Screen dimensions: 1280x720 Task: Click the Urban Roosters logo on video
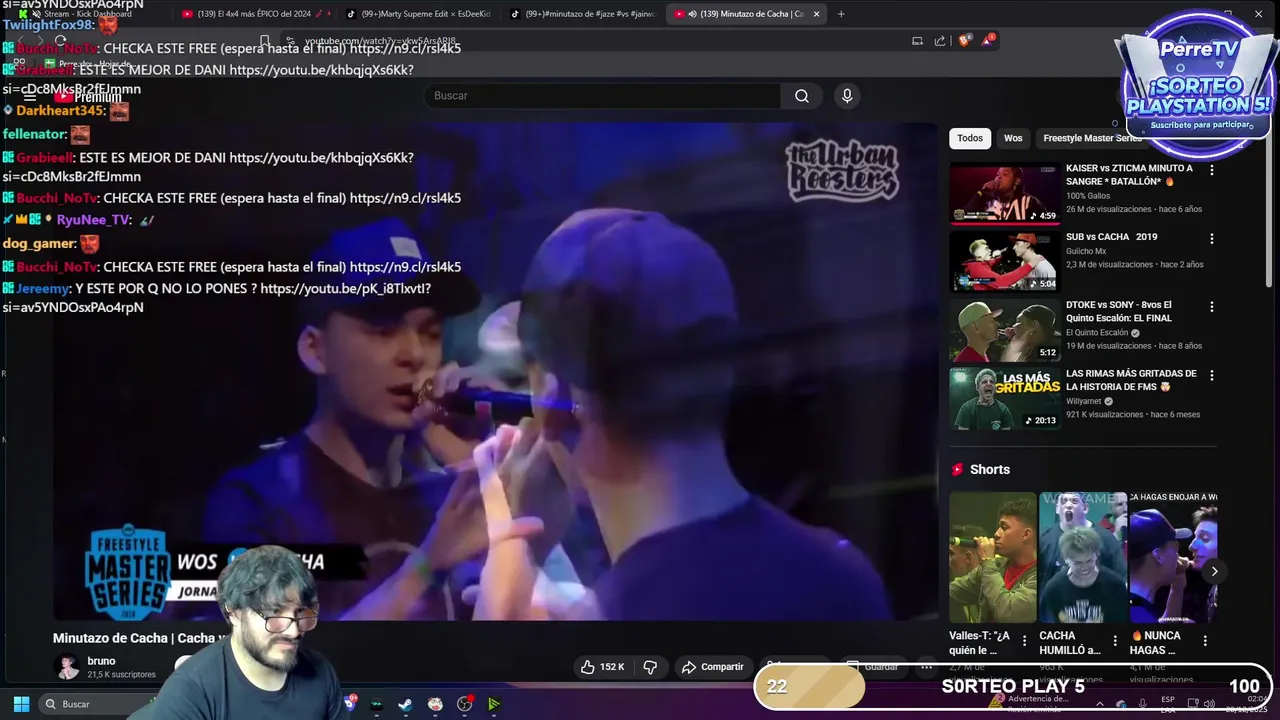(x=841, y=170)
